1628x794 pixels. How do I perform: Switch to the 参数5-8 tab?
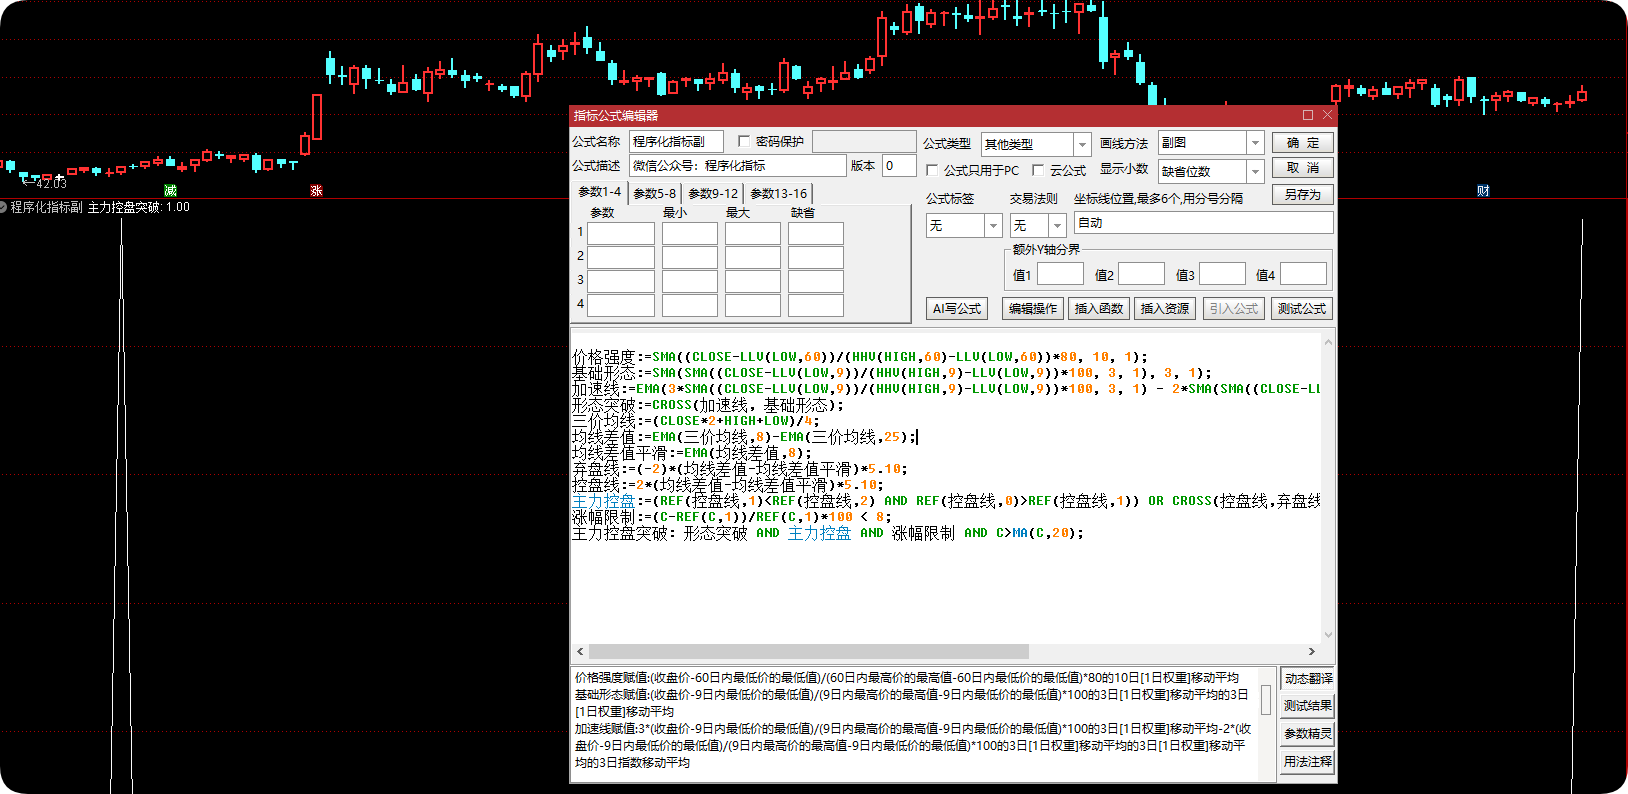click(655, 193)
